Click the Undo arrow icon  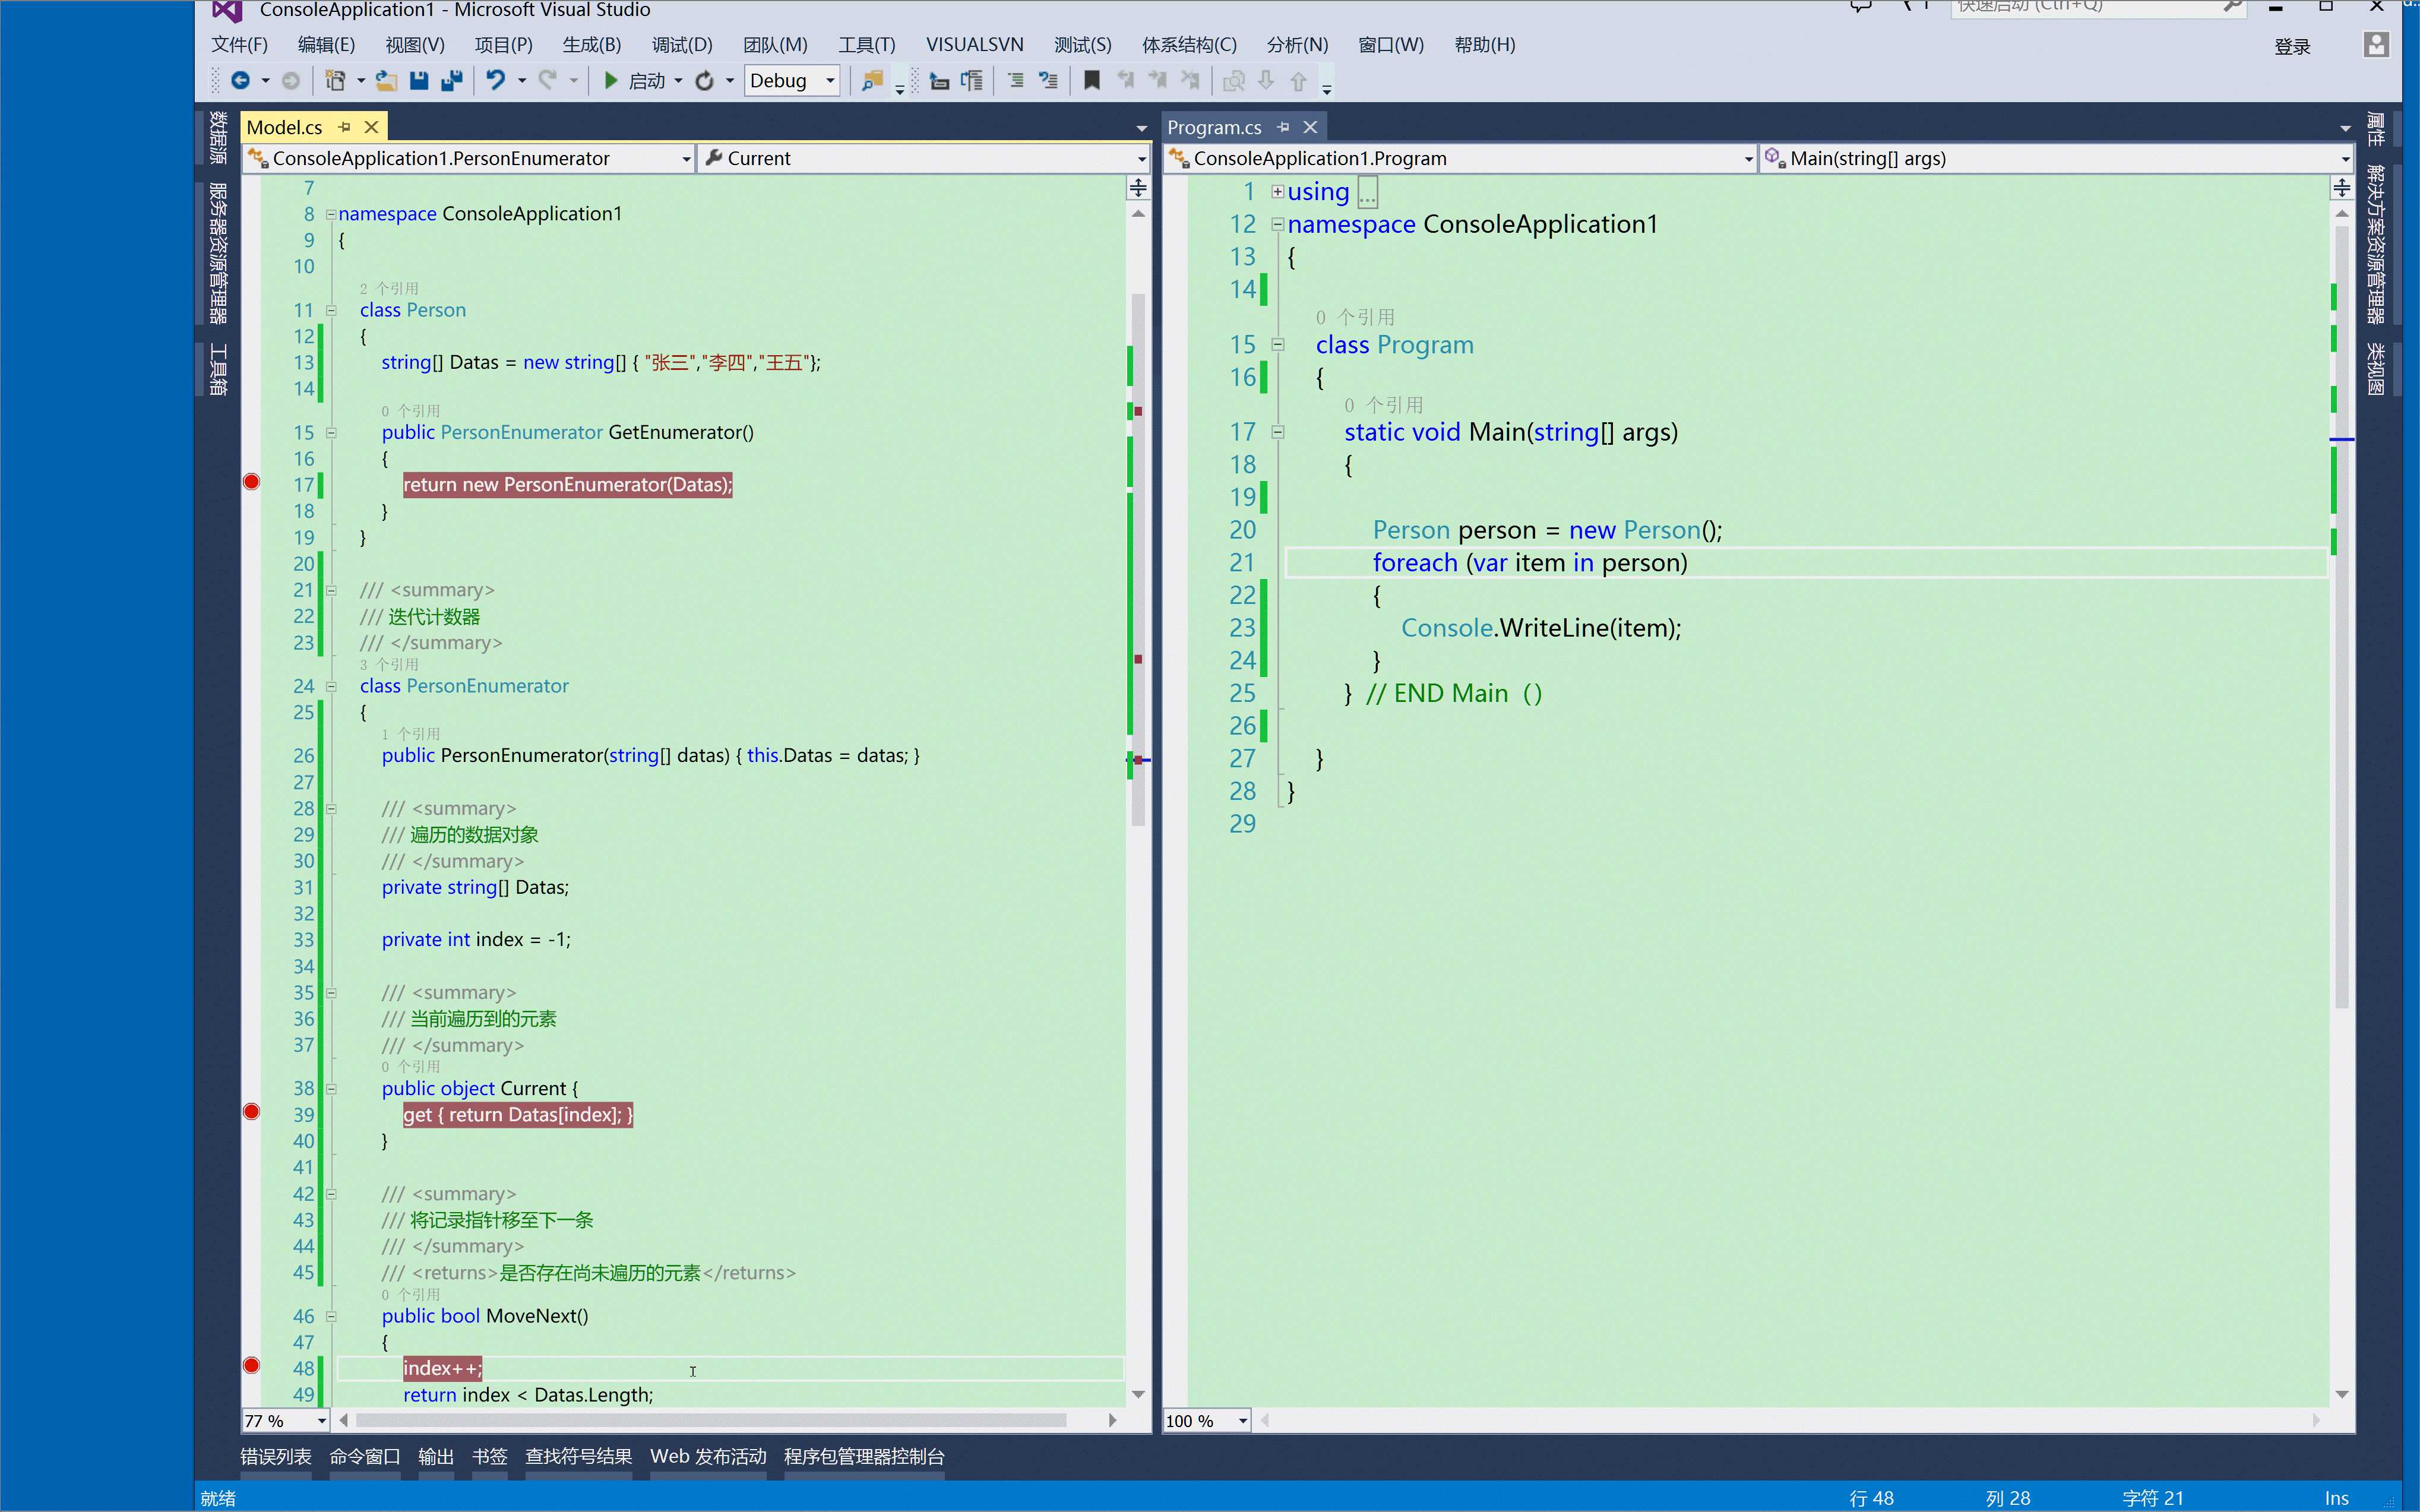[x=496, y=80]
